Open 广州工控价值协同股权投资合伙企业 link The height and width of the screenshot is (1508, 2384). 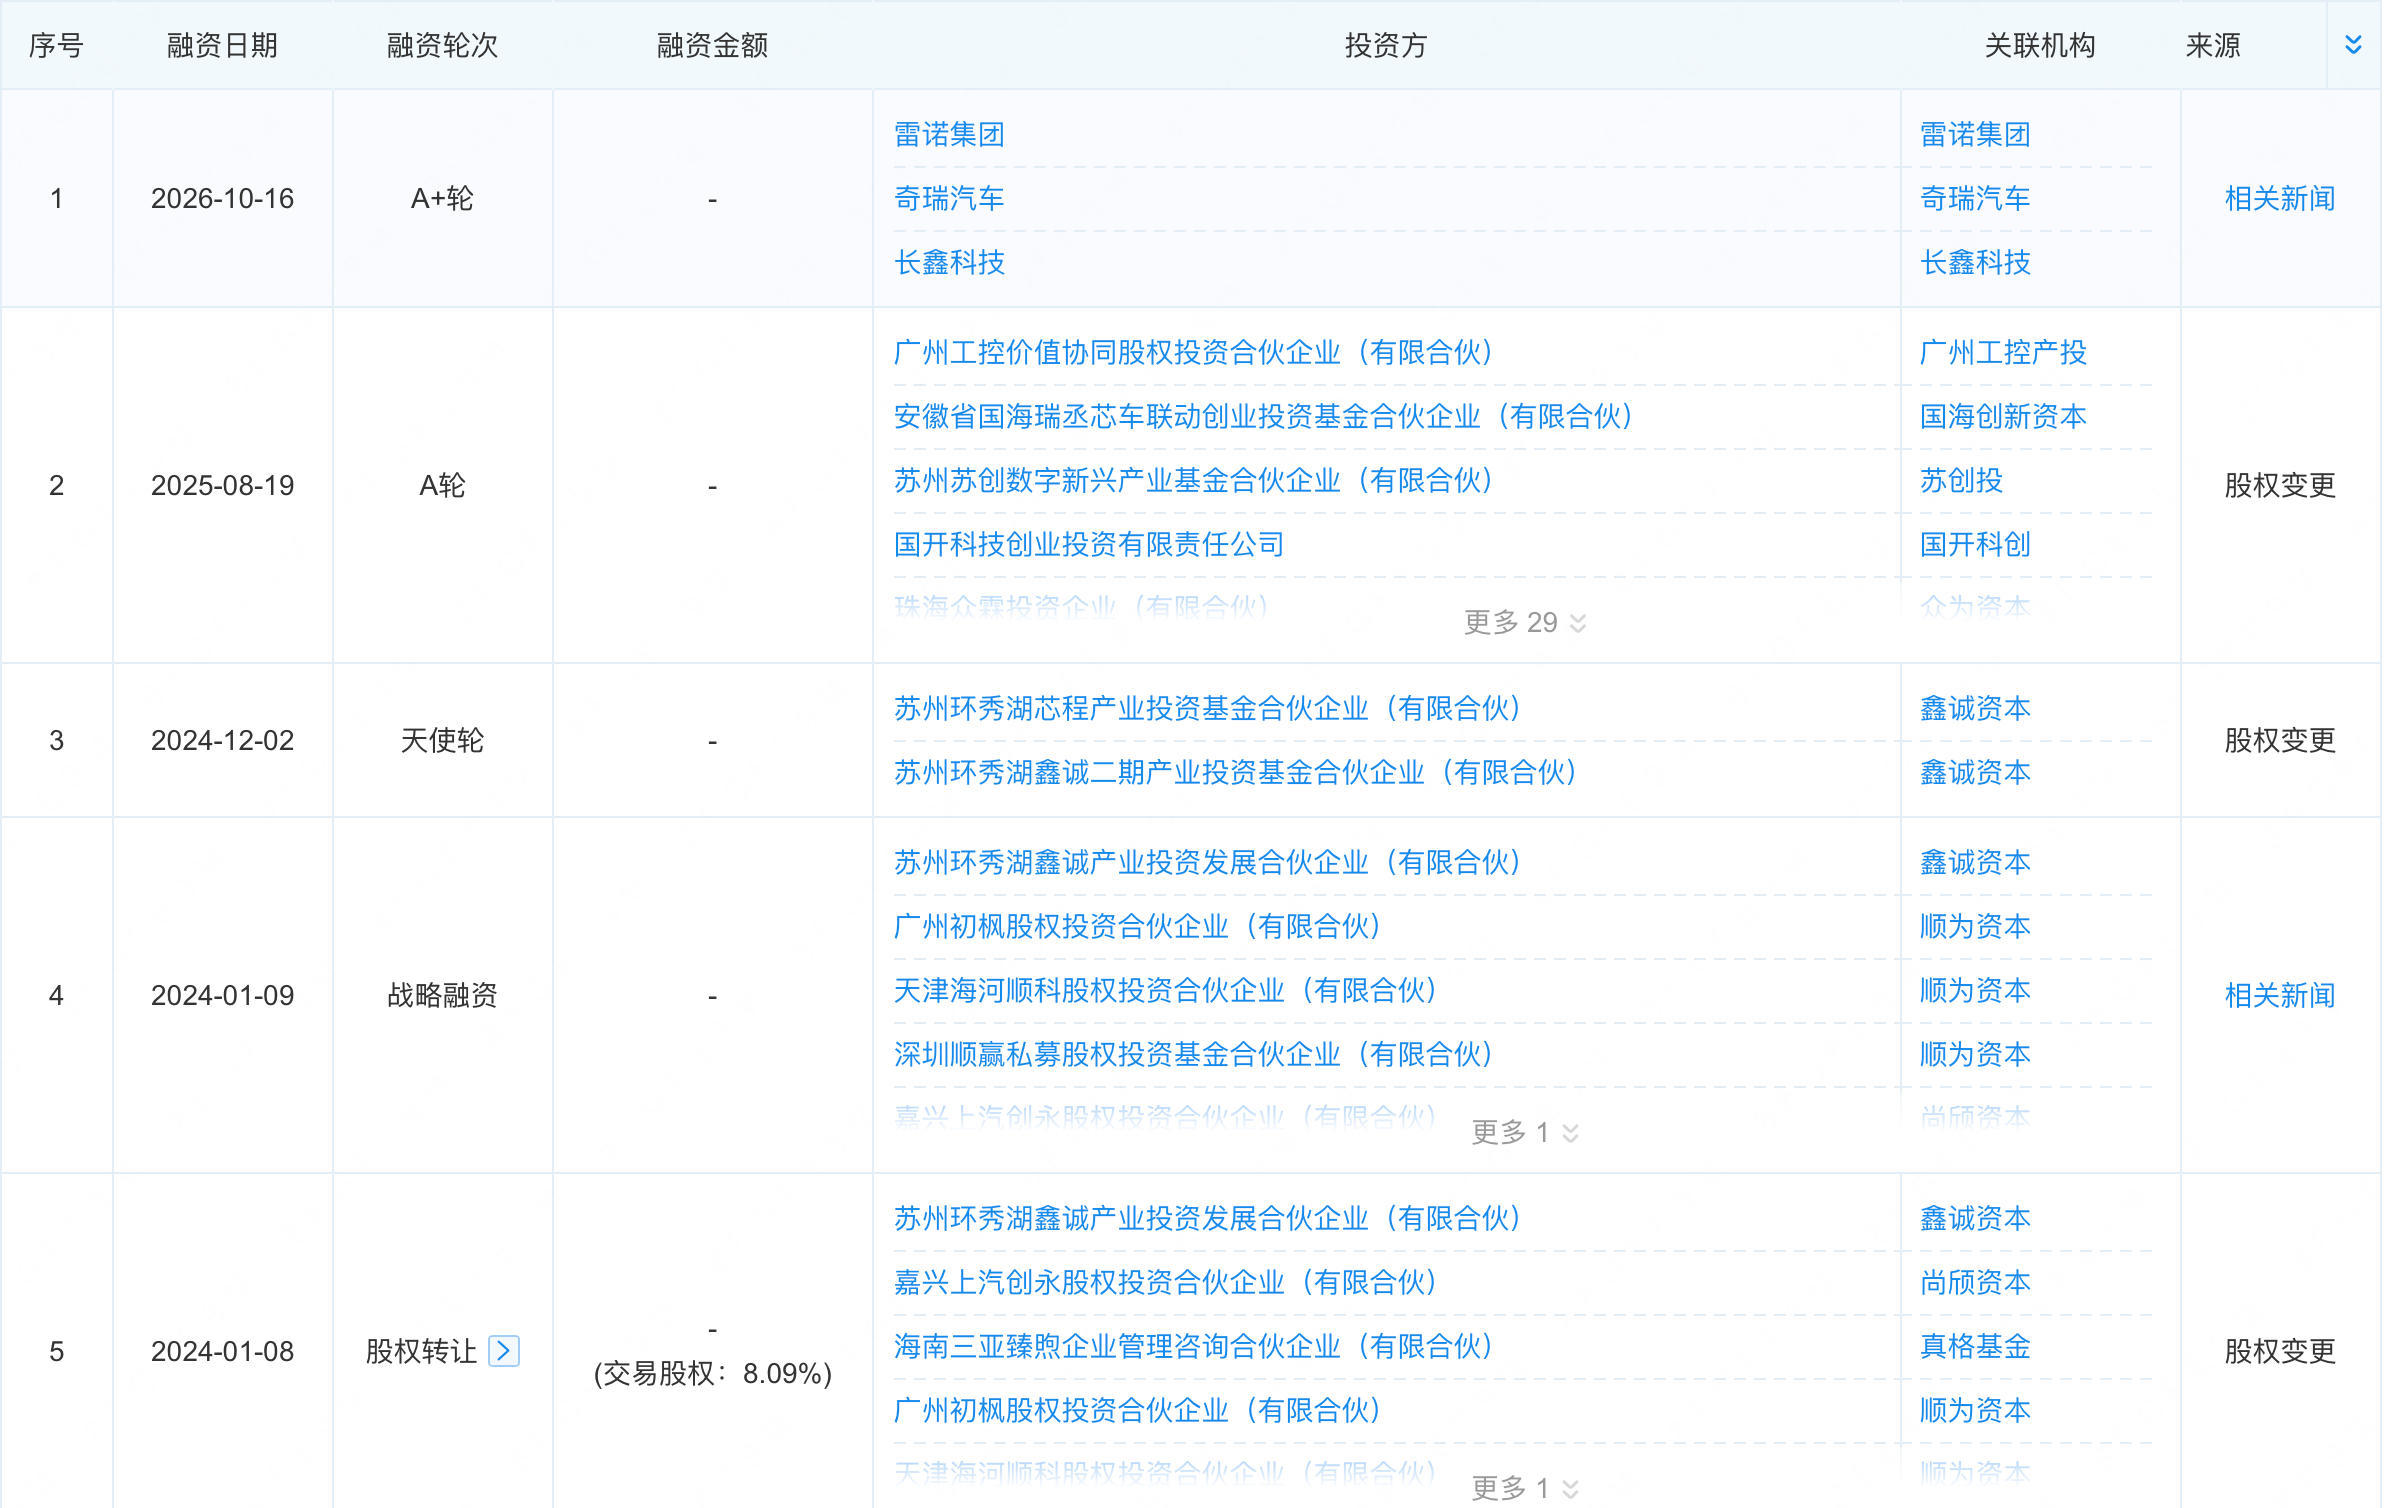[1194, 352]
